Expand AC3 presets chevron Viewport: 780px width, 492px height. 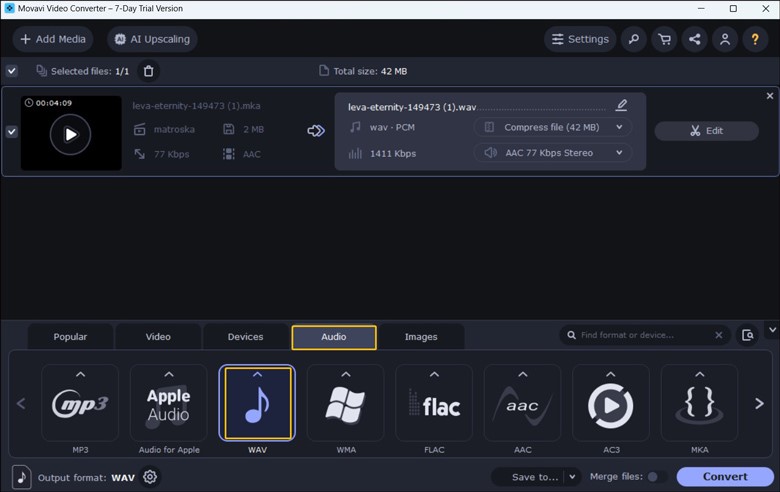[x=611, y=374]
